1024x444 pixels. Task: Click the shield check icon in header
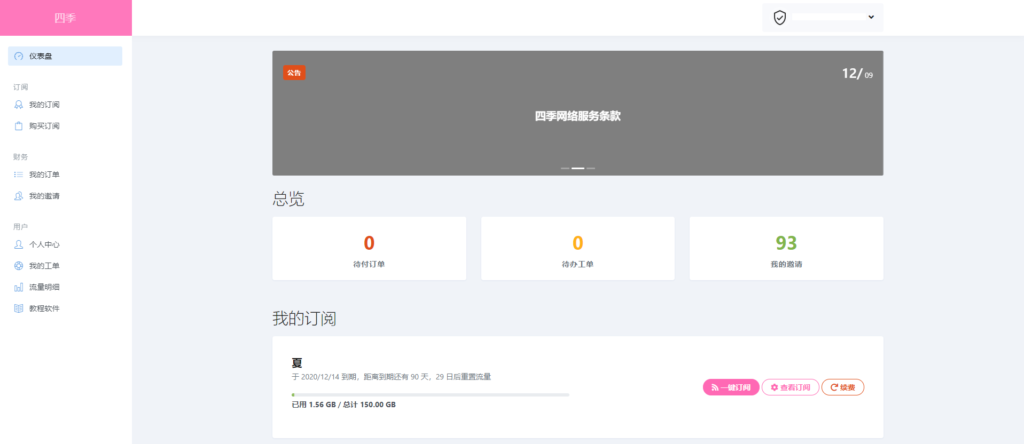[x=780, y=18]
